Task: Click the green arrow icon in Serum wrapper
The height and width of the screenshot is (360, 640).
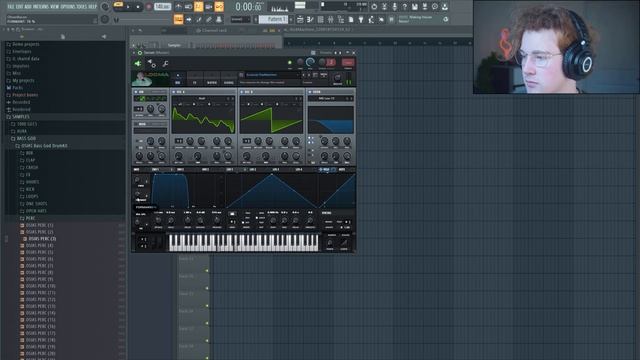Action: pos(138,63)
